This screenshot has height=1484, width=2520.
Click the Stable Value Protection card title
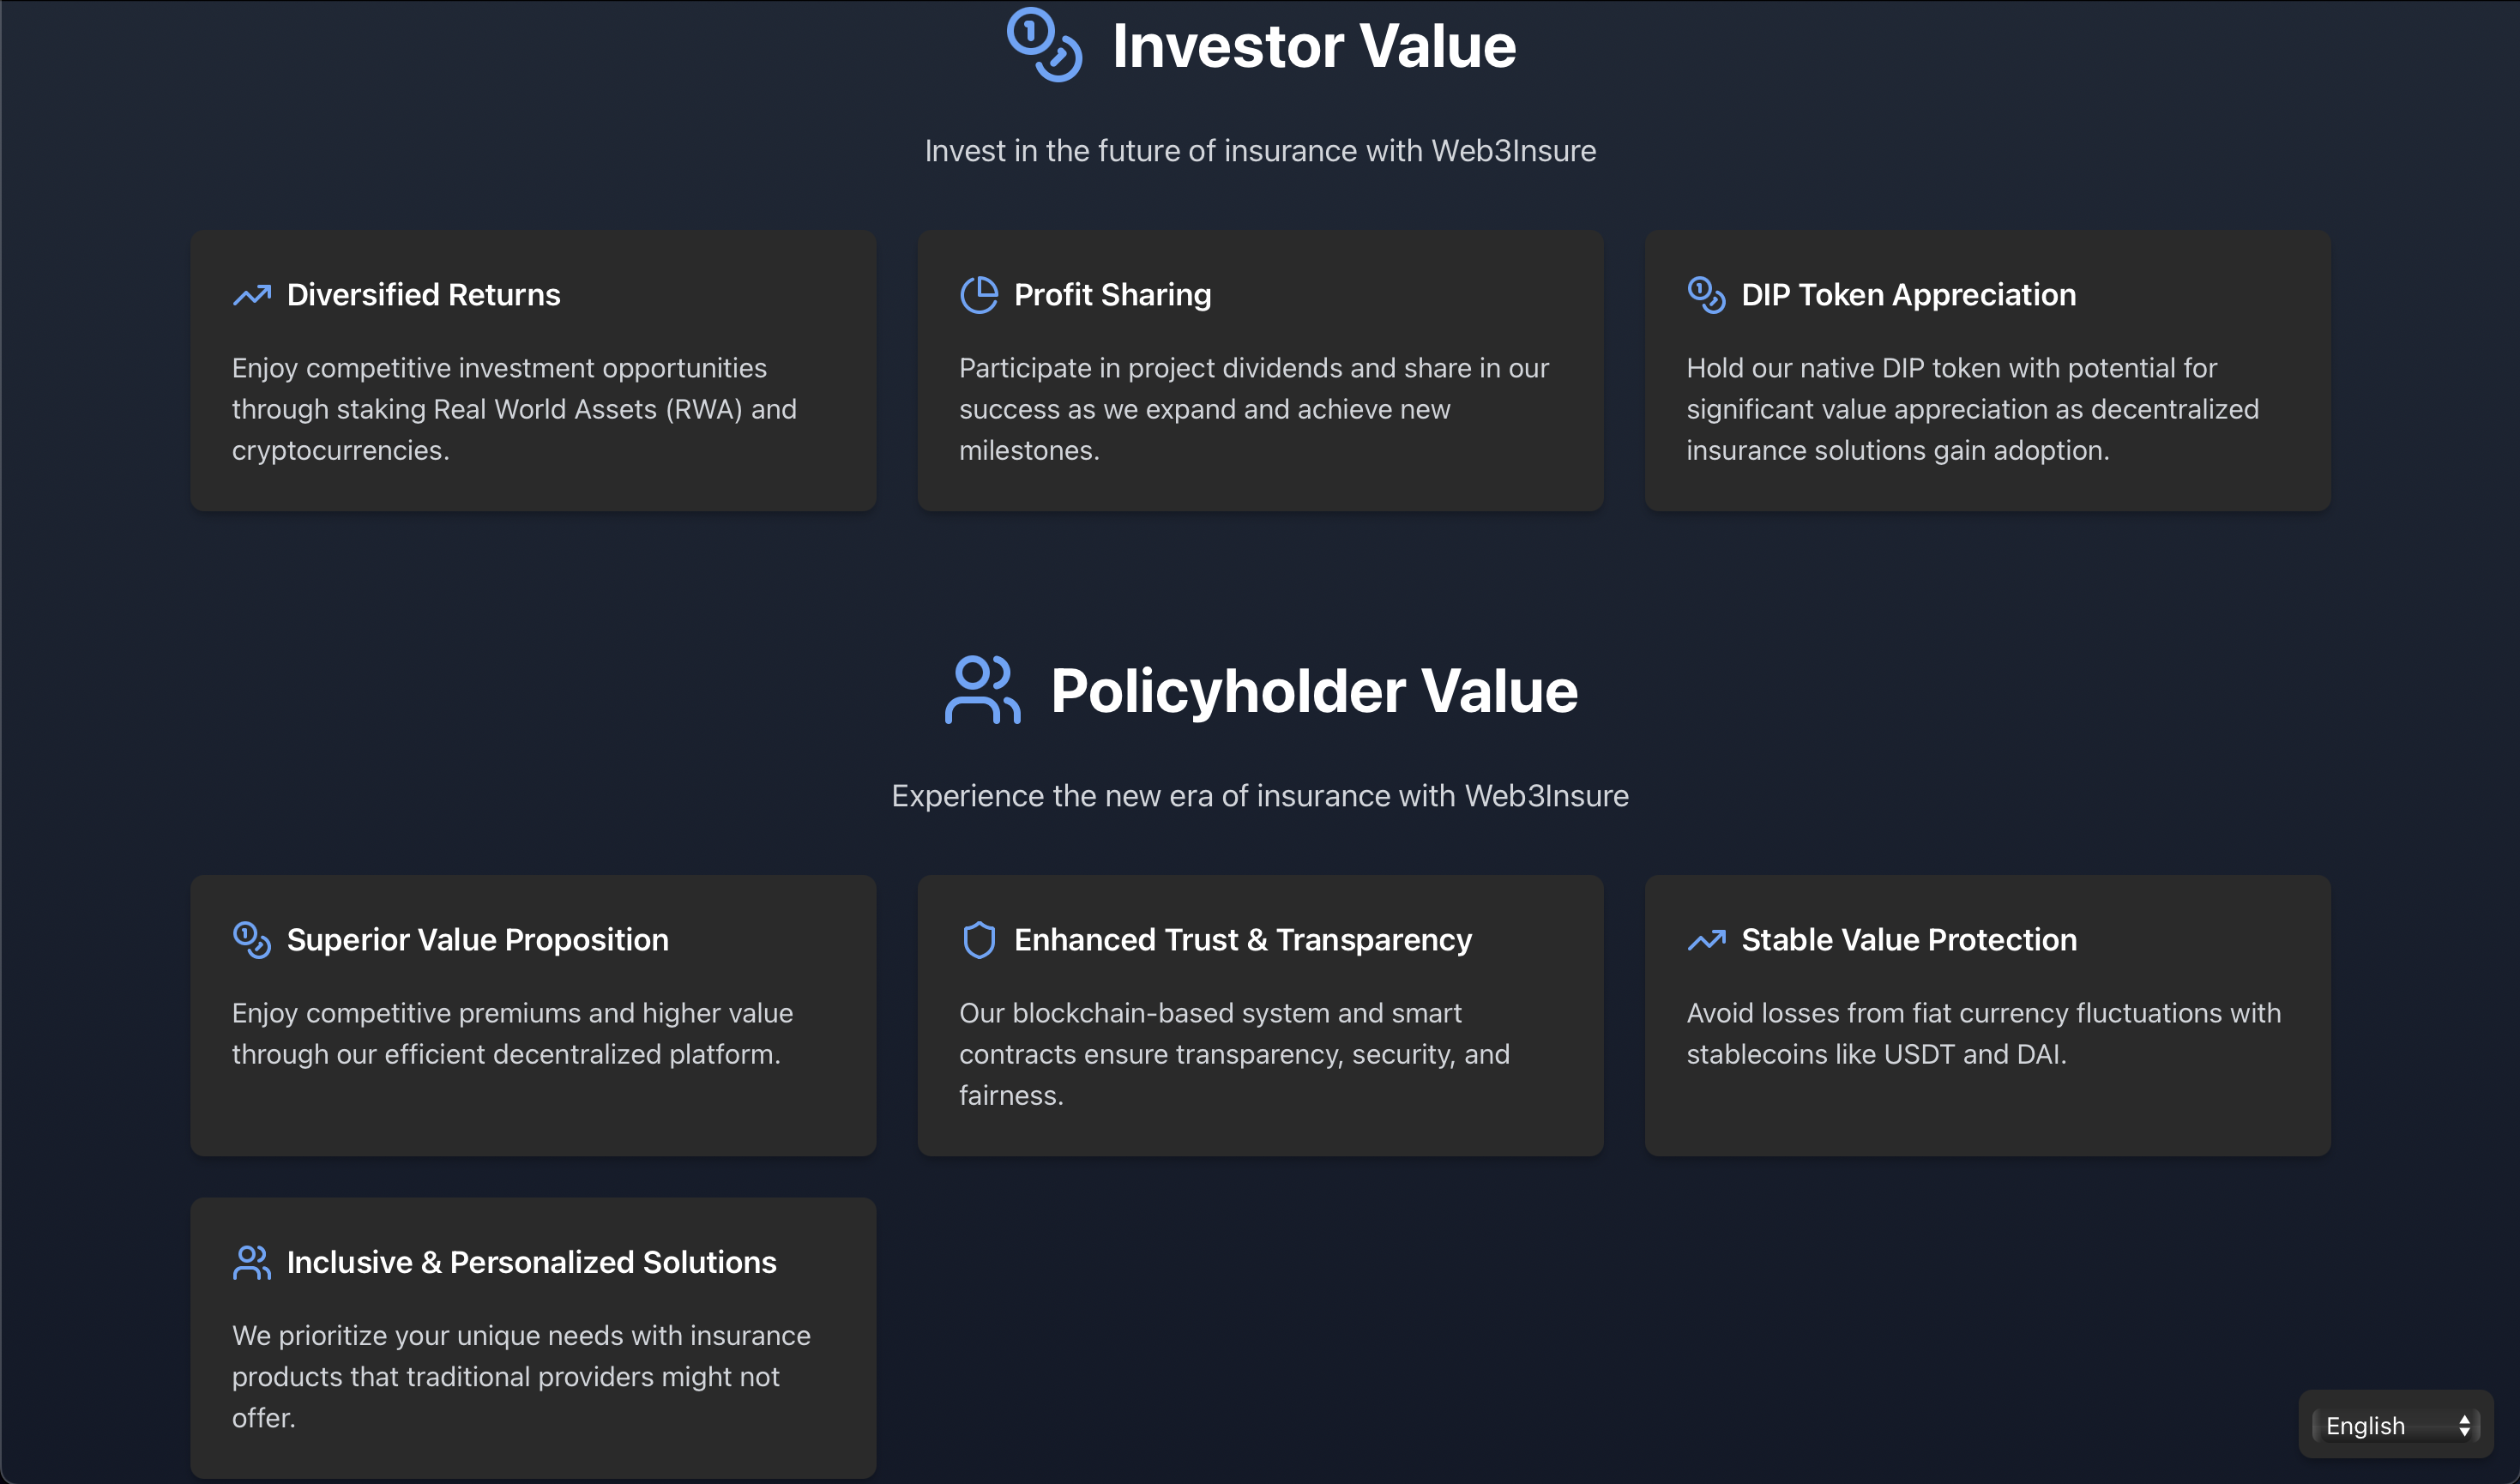[x=1909, y=940]
